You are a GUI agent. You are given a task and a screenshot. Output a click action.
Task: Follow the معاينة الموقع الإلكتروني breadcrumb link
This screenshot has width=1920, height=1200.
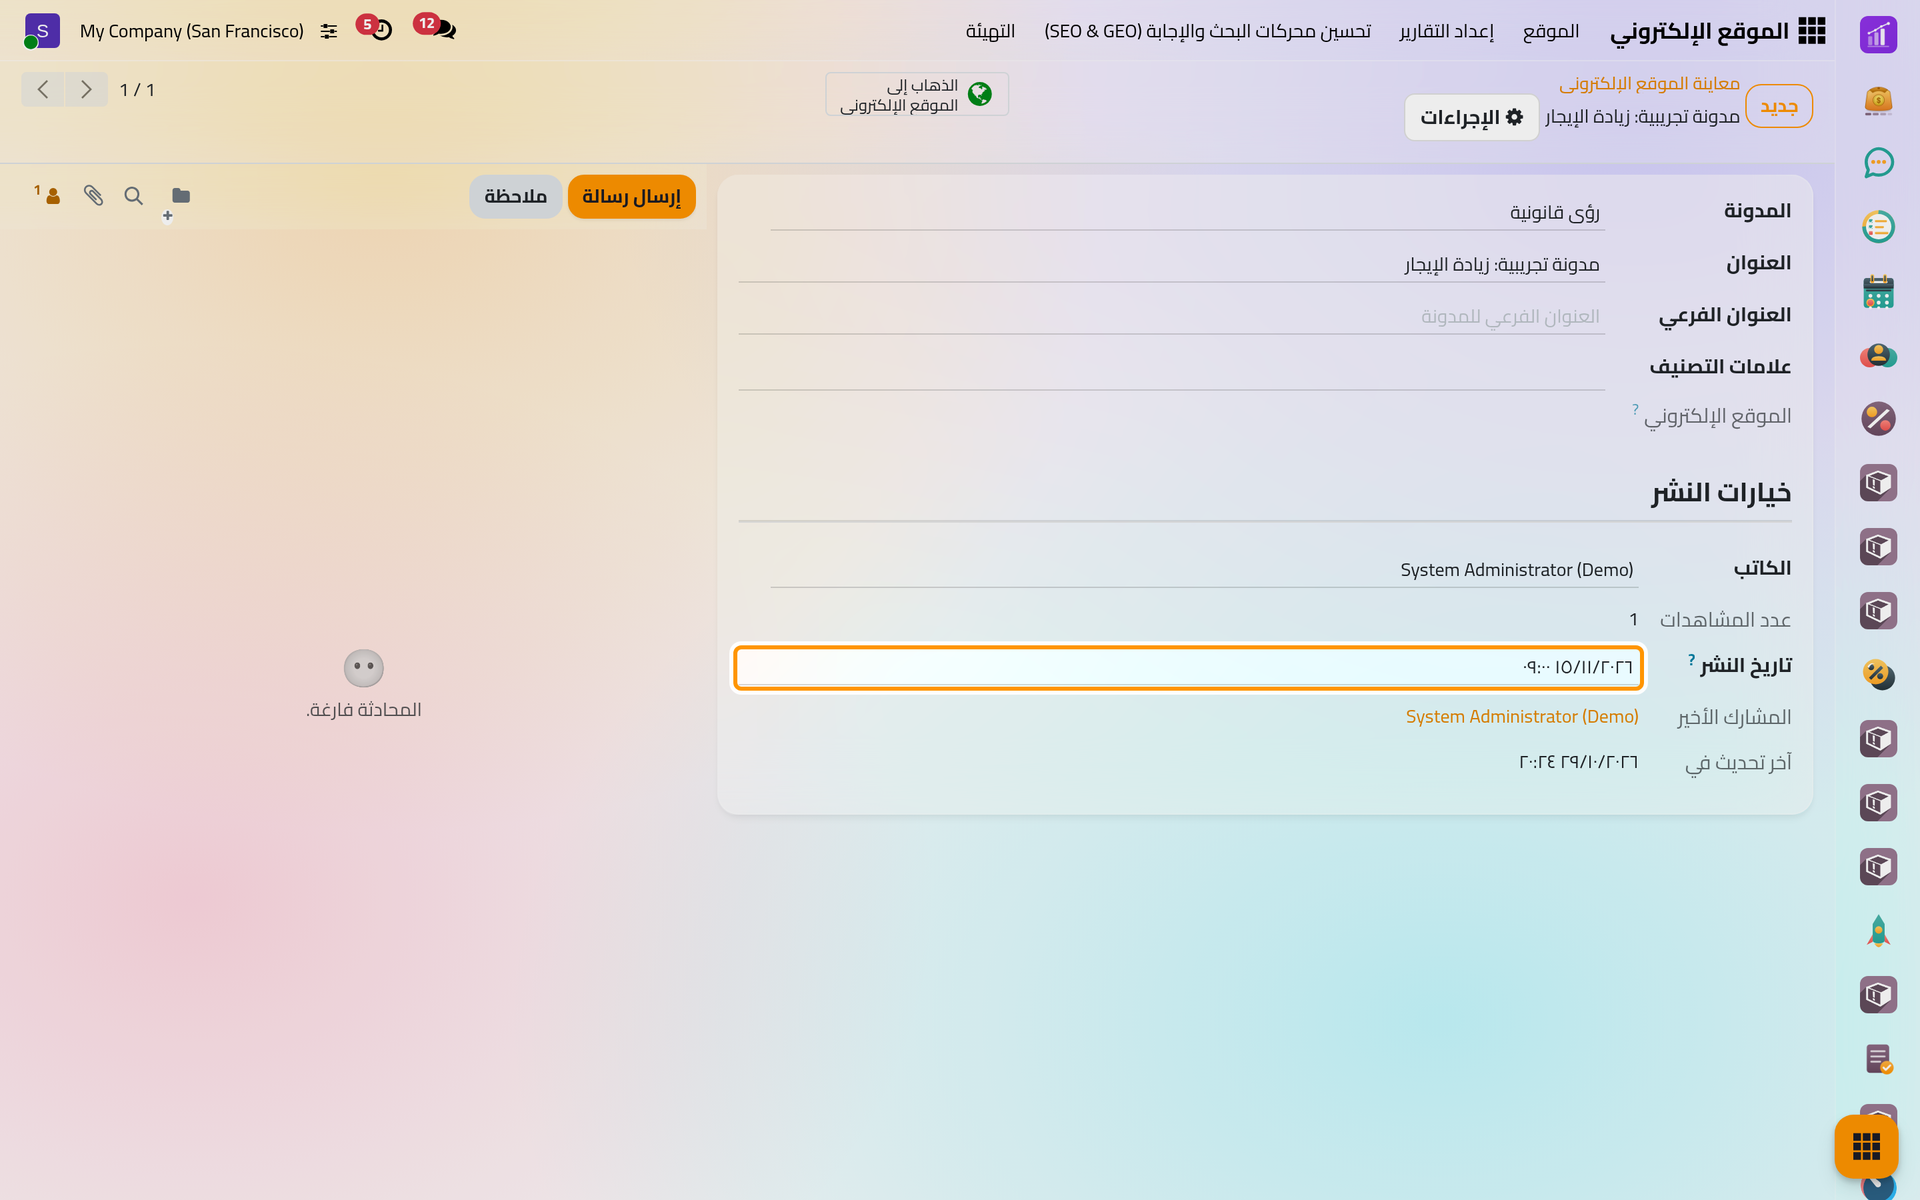pos(1649,83)
